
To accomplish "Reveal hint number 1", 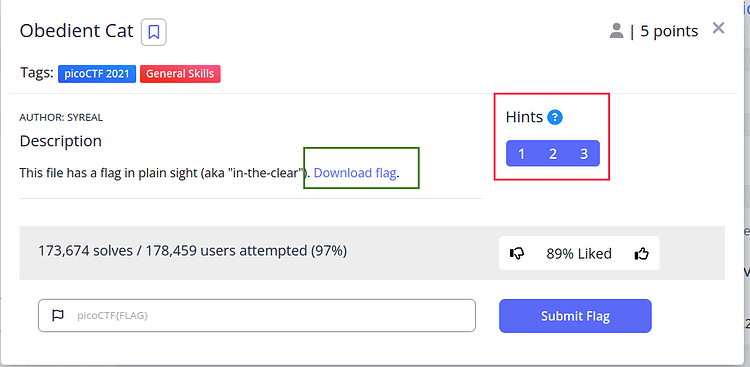I will 521,154.
